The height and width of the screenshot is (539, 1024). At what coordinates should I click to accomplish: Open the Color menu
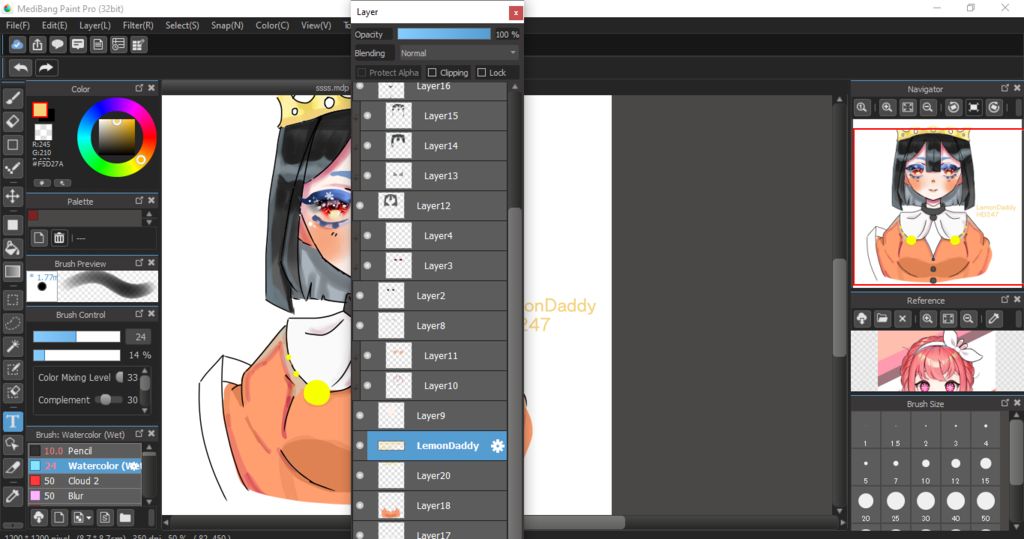pyautogui.click(x=272, y=25)
